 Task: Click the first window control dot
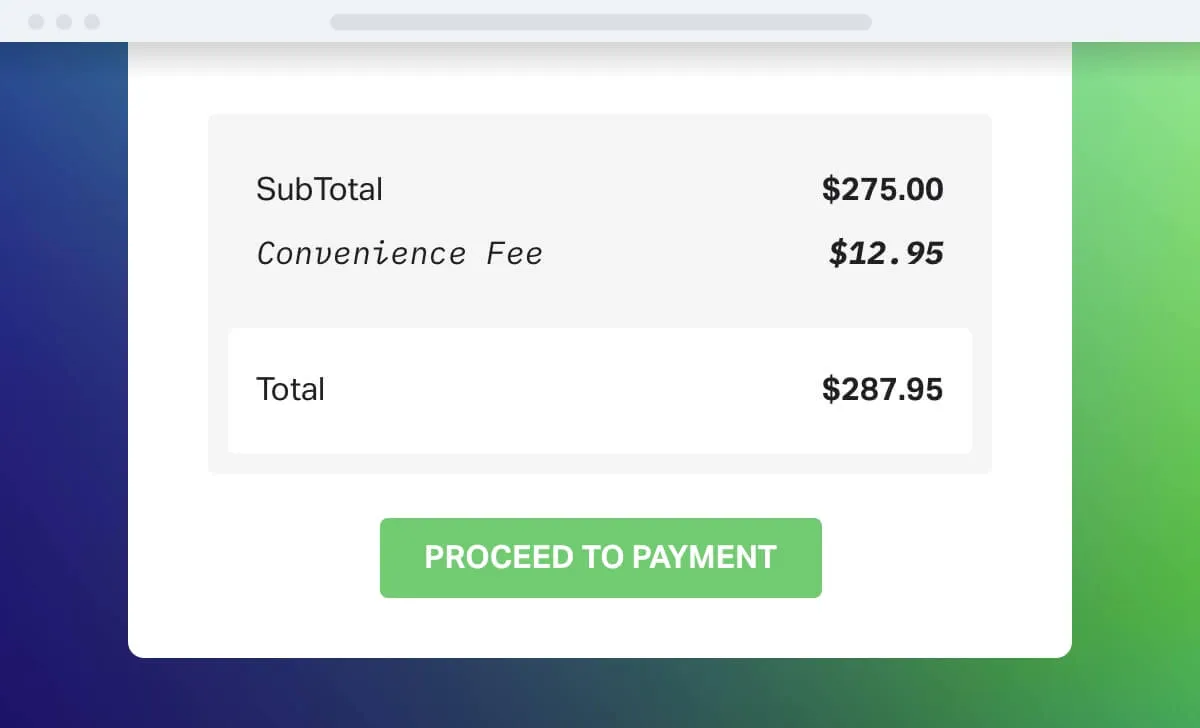(38, 21)
